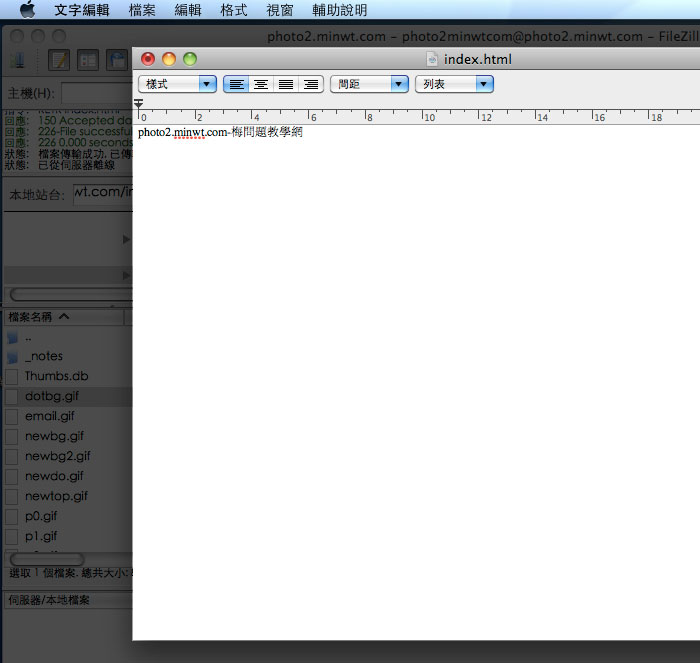Open the 列表 list dropdown
This screenshot has height=663, width=700.
pos(454,84)
